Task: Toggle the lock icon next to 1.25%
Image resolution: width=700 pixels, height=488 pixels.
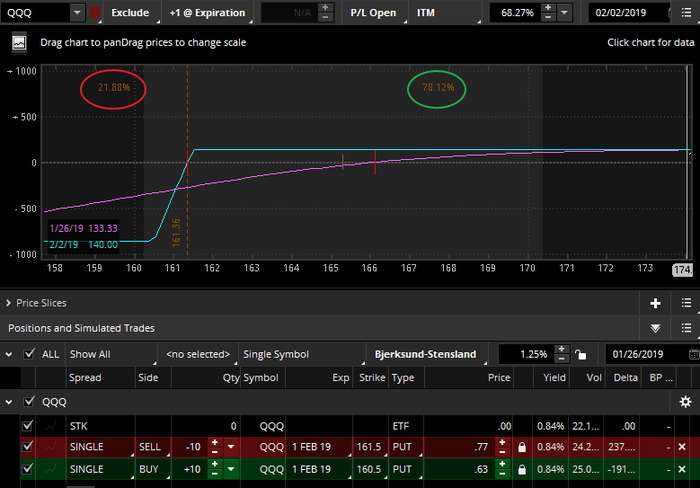Action: tap(580, 355)
